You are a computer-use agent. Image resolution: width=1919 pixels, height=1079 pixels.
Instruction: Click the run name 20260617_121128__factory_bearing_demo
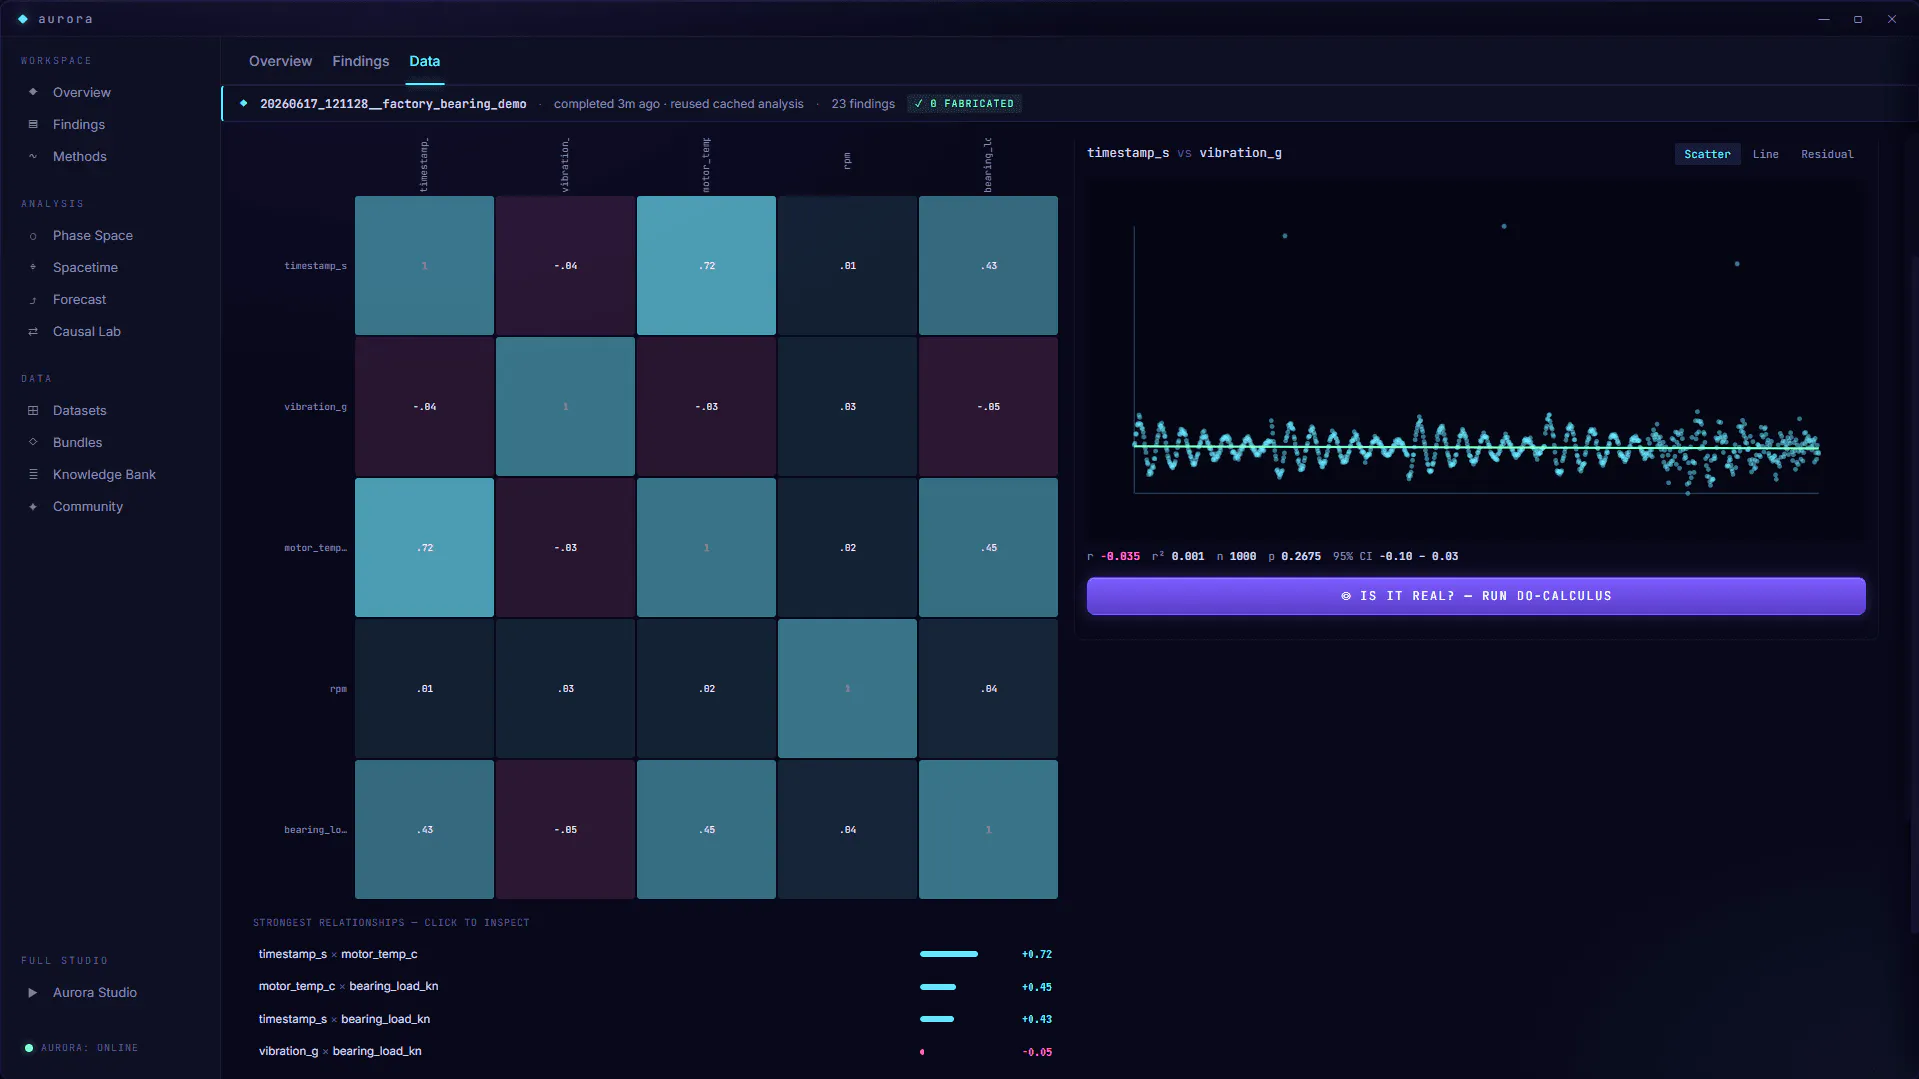(x=393, y=104)
